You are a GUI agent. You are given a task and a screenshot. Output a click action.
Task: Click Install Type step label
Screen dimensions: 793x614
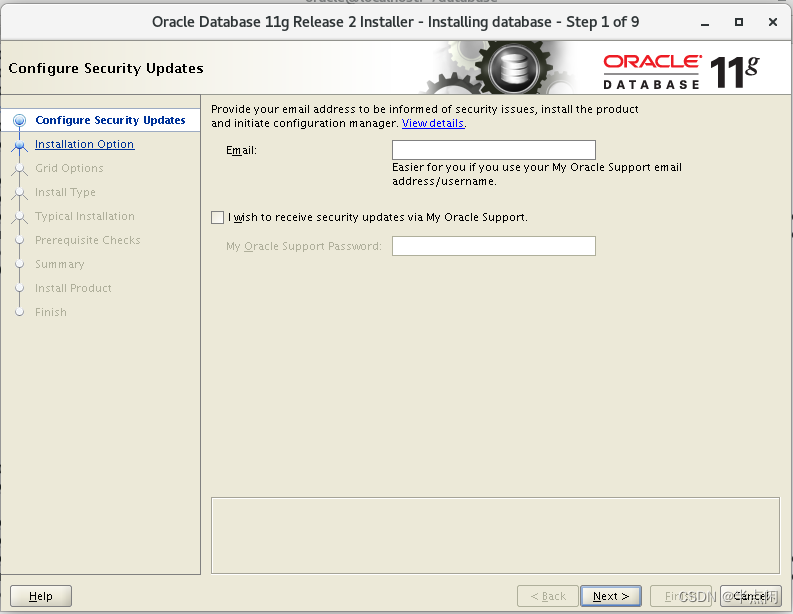(x=65, y=192)
